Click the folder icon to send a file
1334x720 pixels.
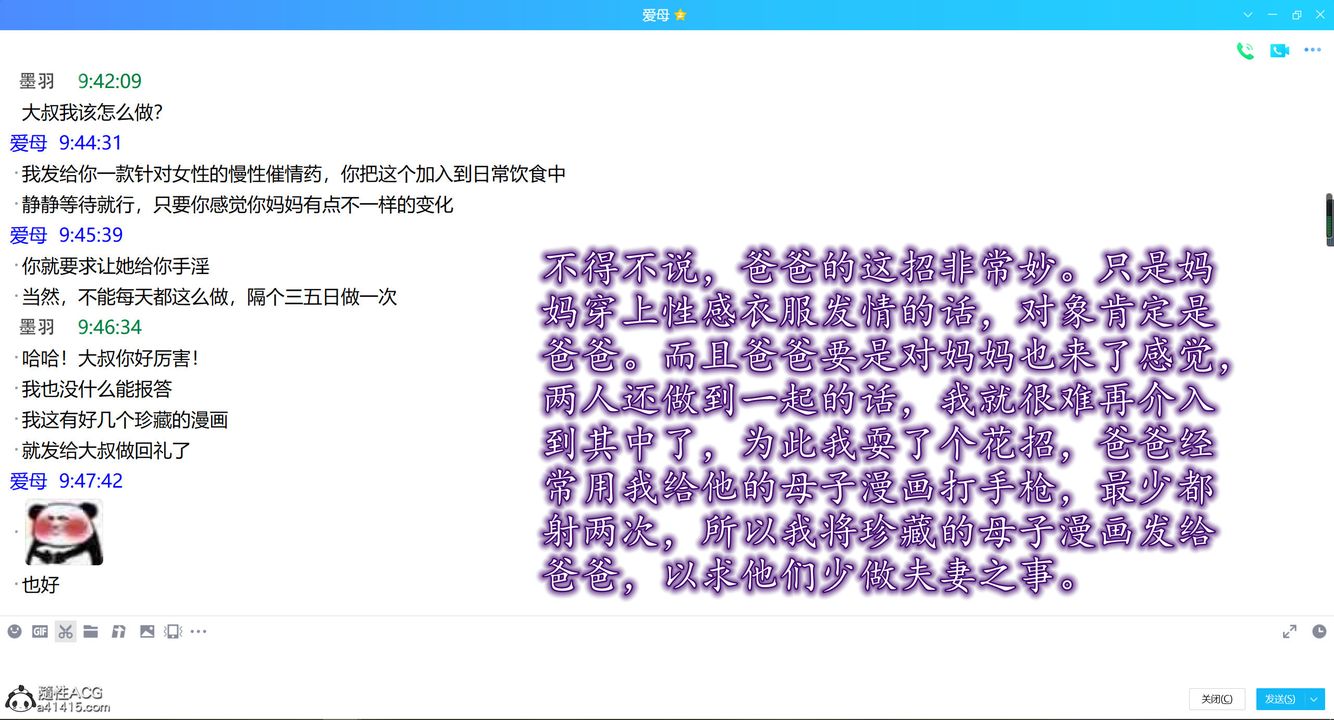(x=91, y=631)
